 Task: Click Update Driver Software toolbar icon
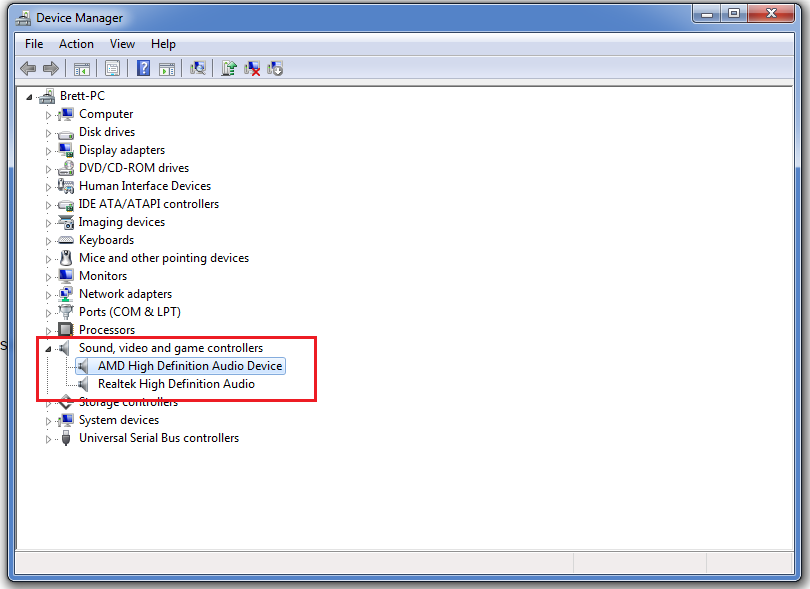click(228, 68)
